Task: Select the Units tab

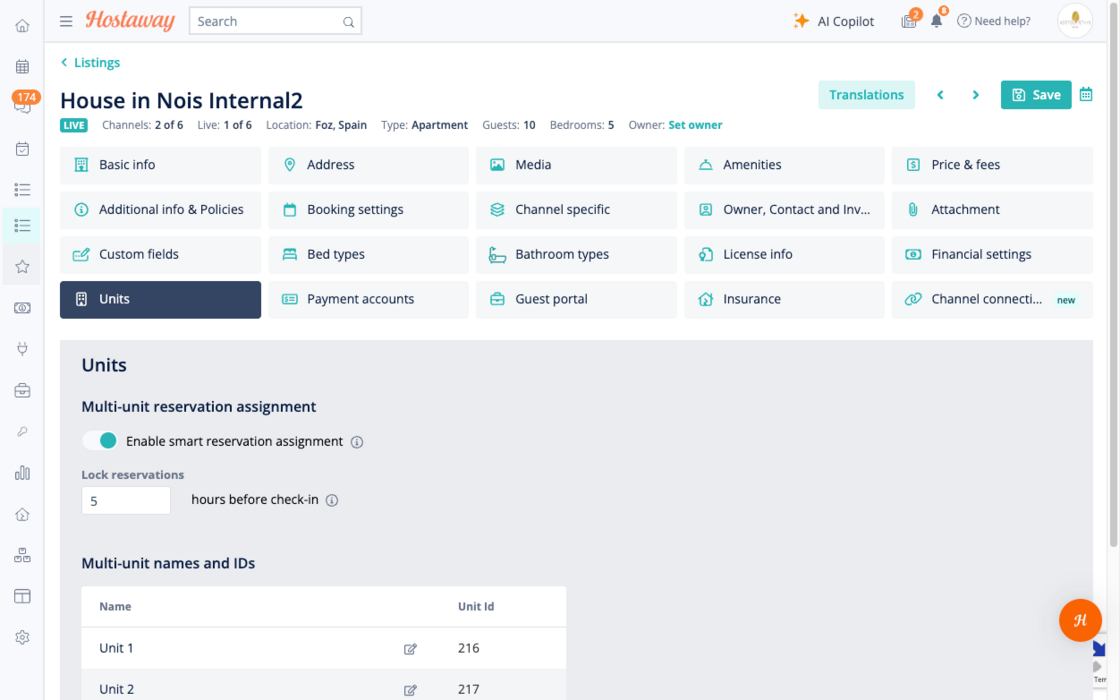Action: 160,299
